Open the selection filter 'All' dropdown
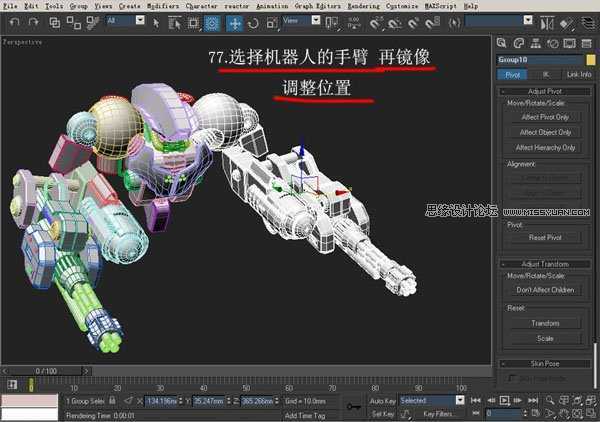This screenshot has height=422, width=600. click(140, 20)
